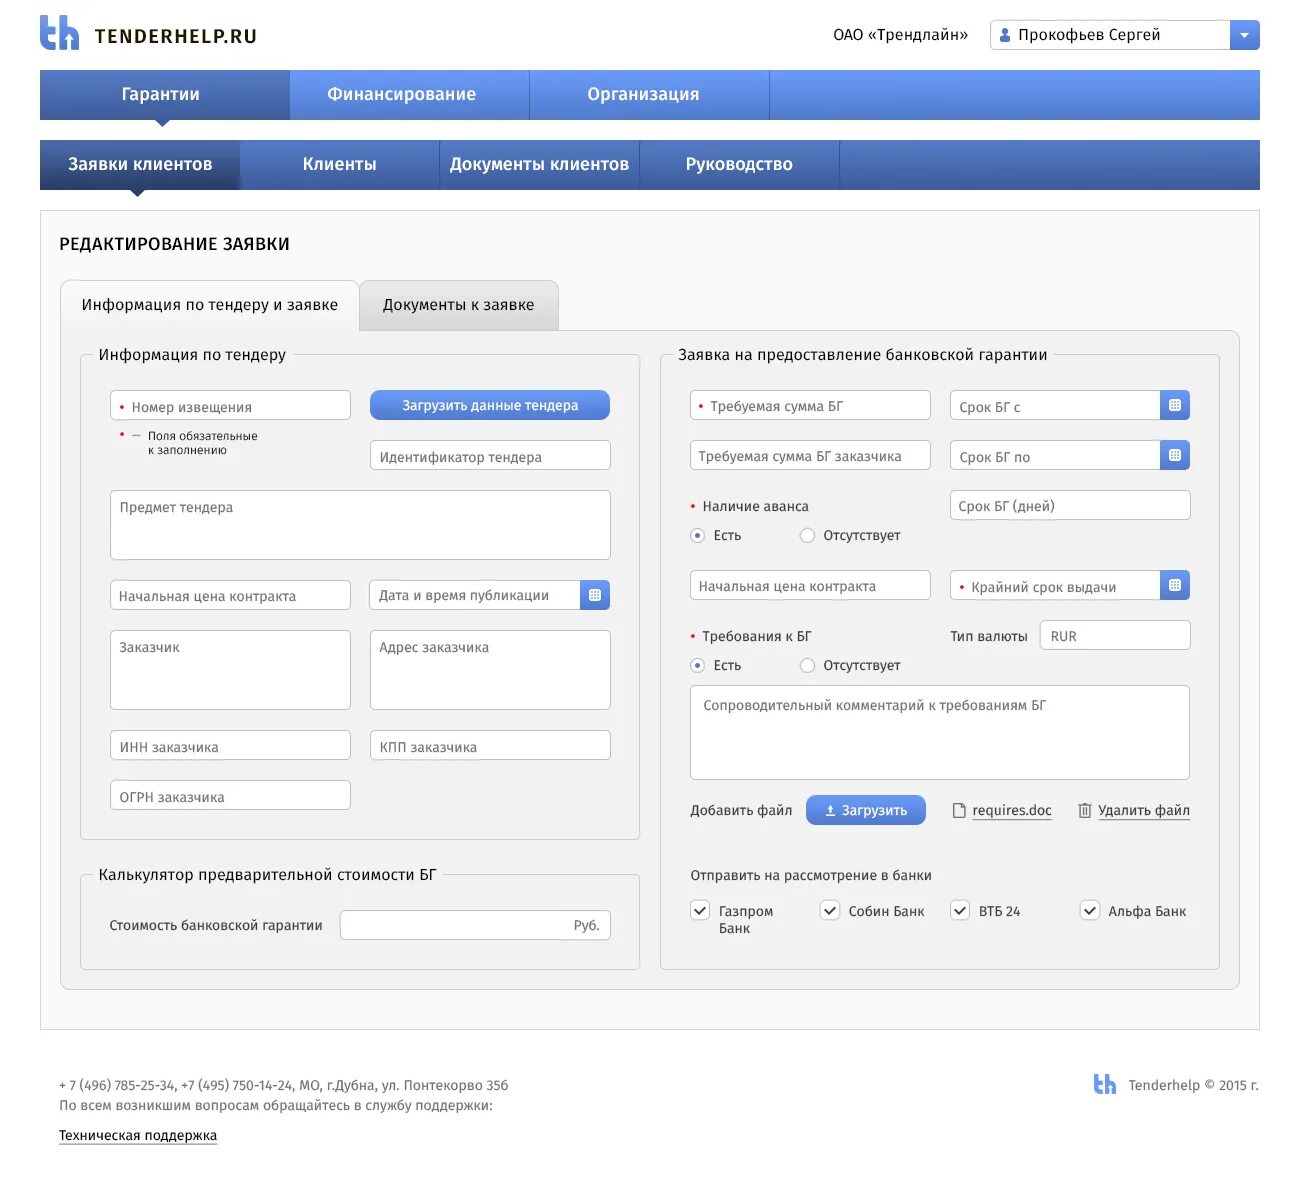
Task: Toggle the Альфа Банк checkbox
Action: [1090, 910]
